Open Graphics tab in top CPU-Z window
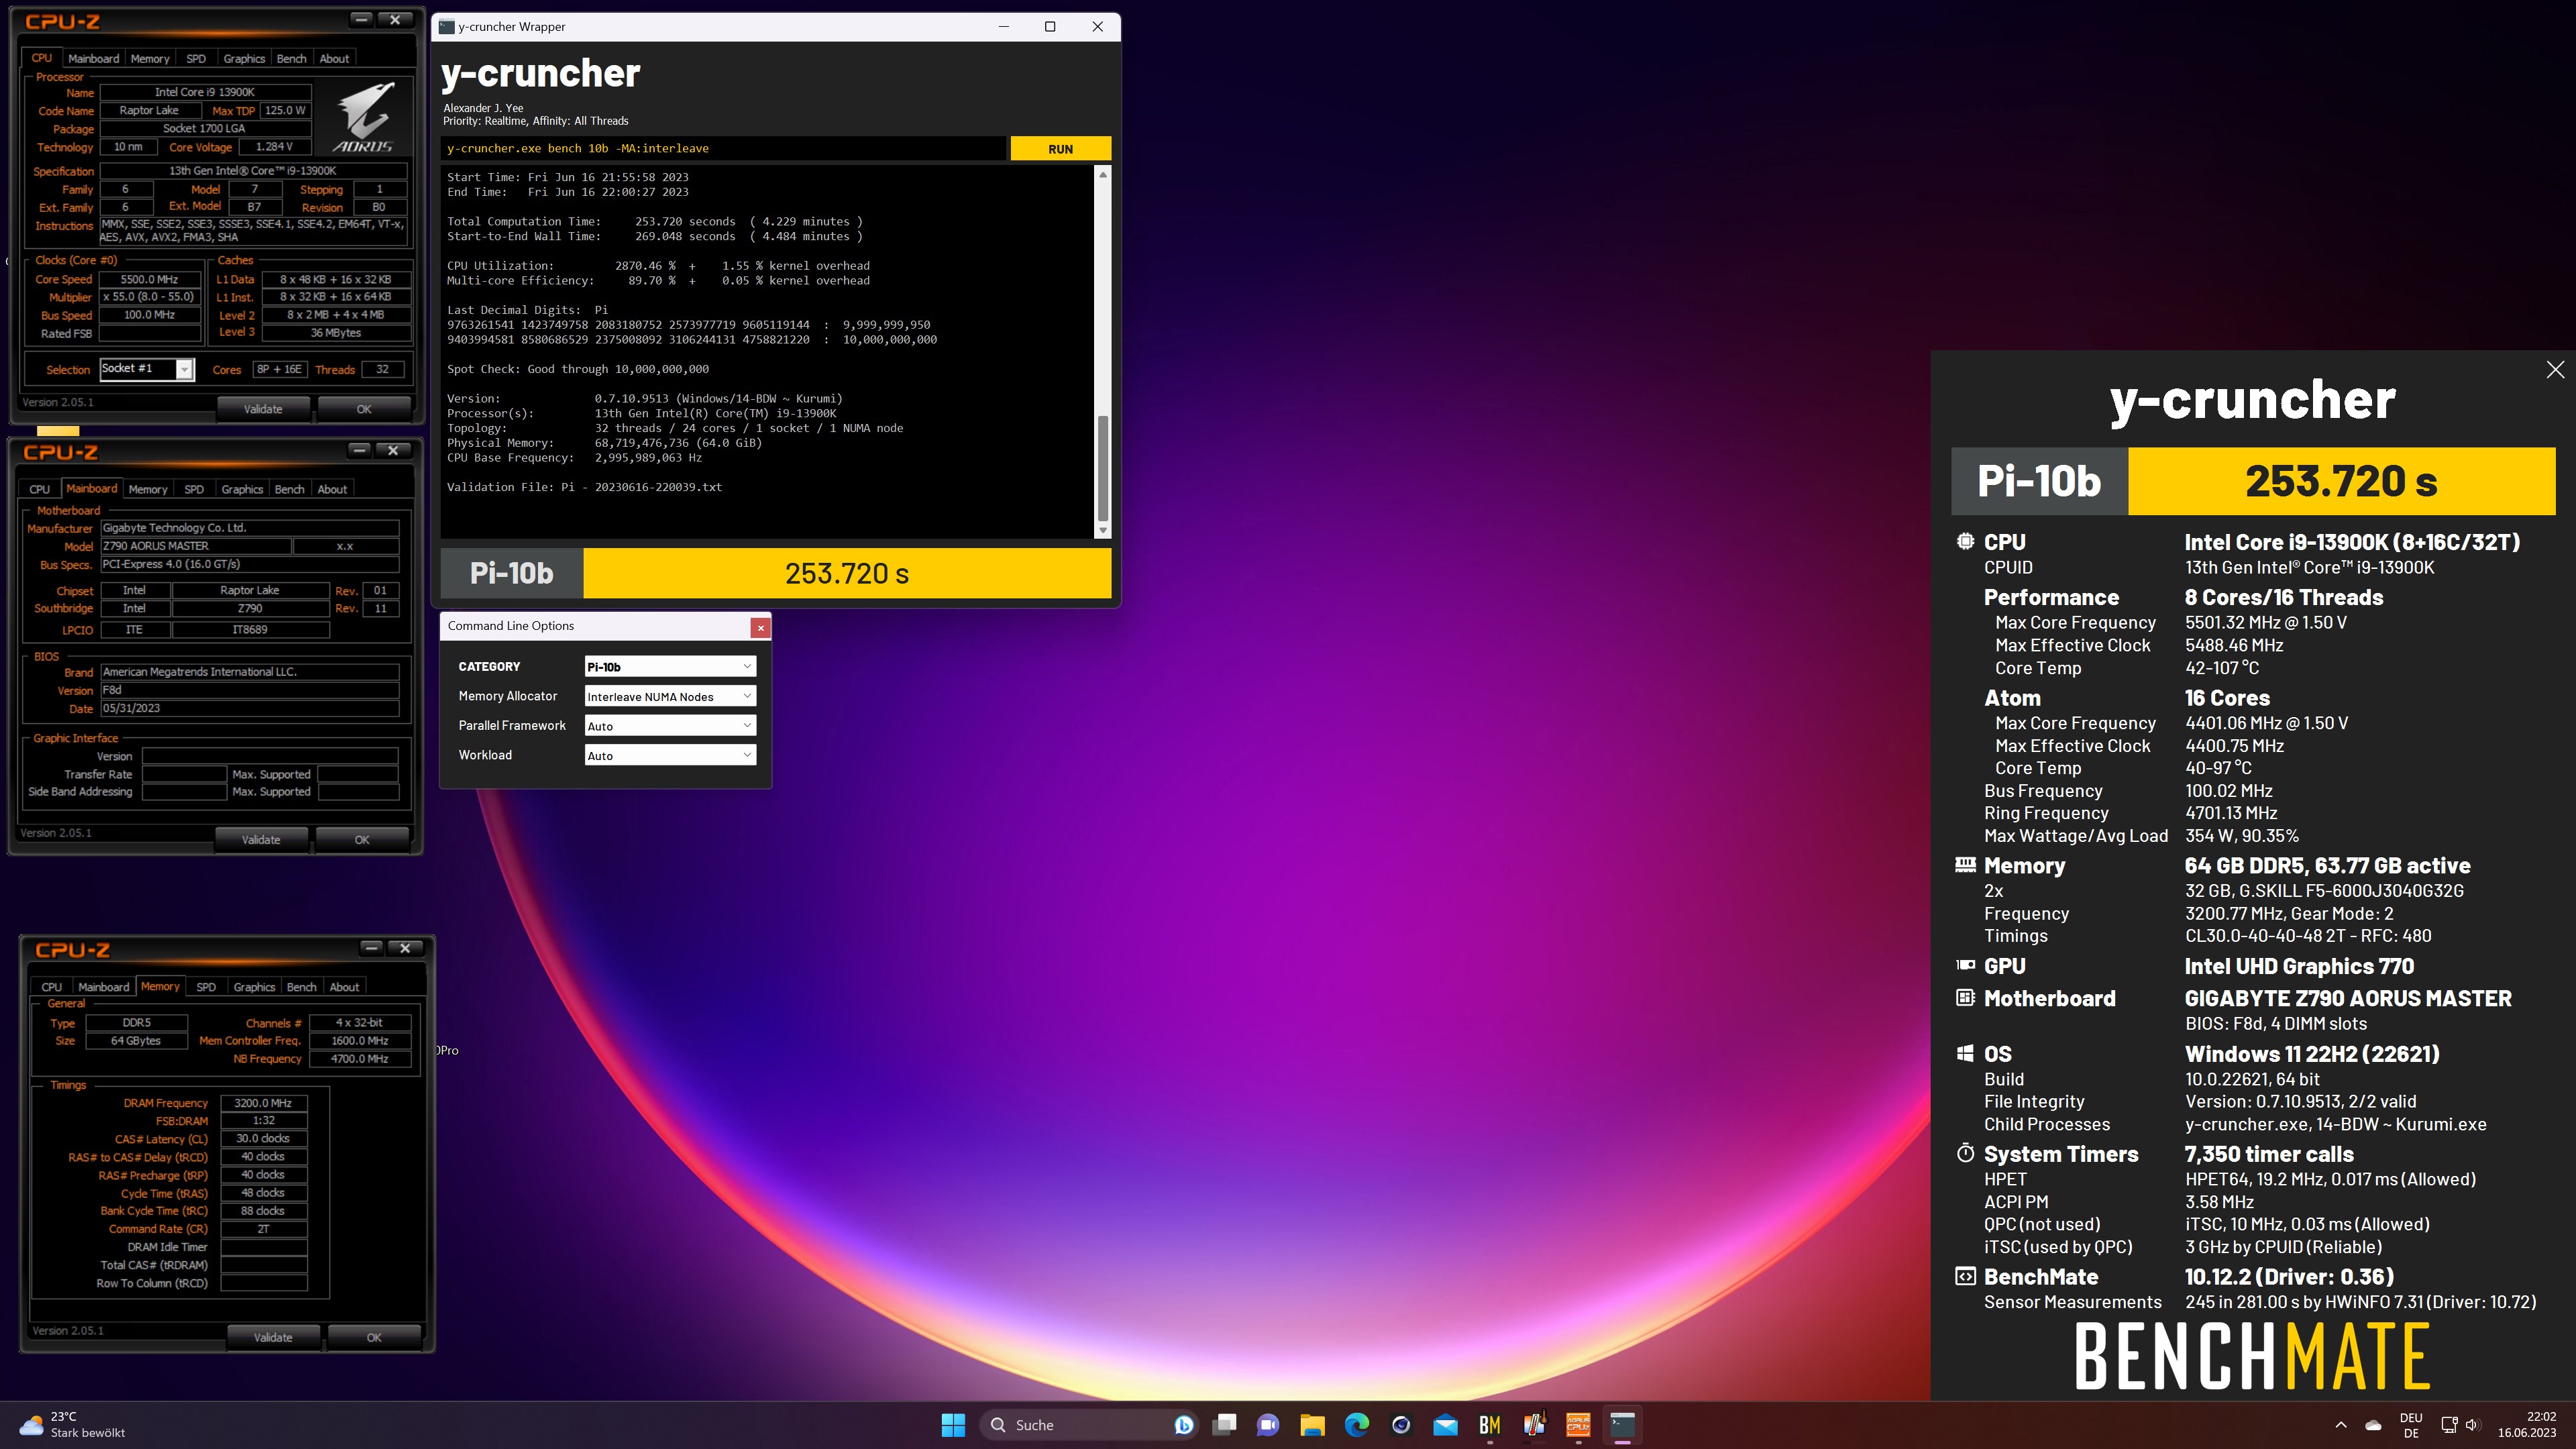The image size is (2576, 1449). coord(244,59)
